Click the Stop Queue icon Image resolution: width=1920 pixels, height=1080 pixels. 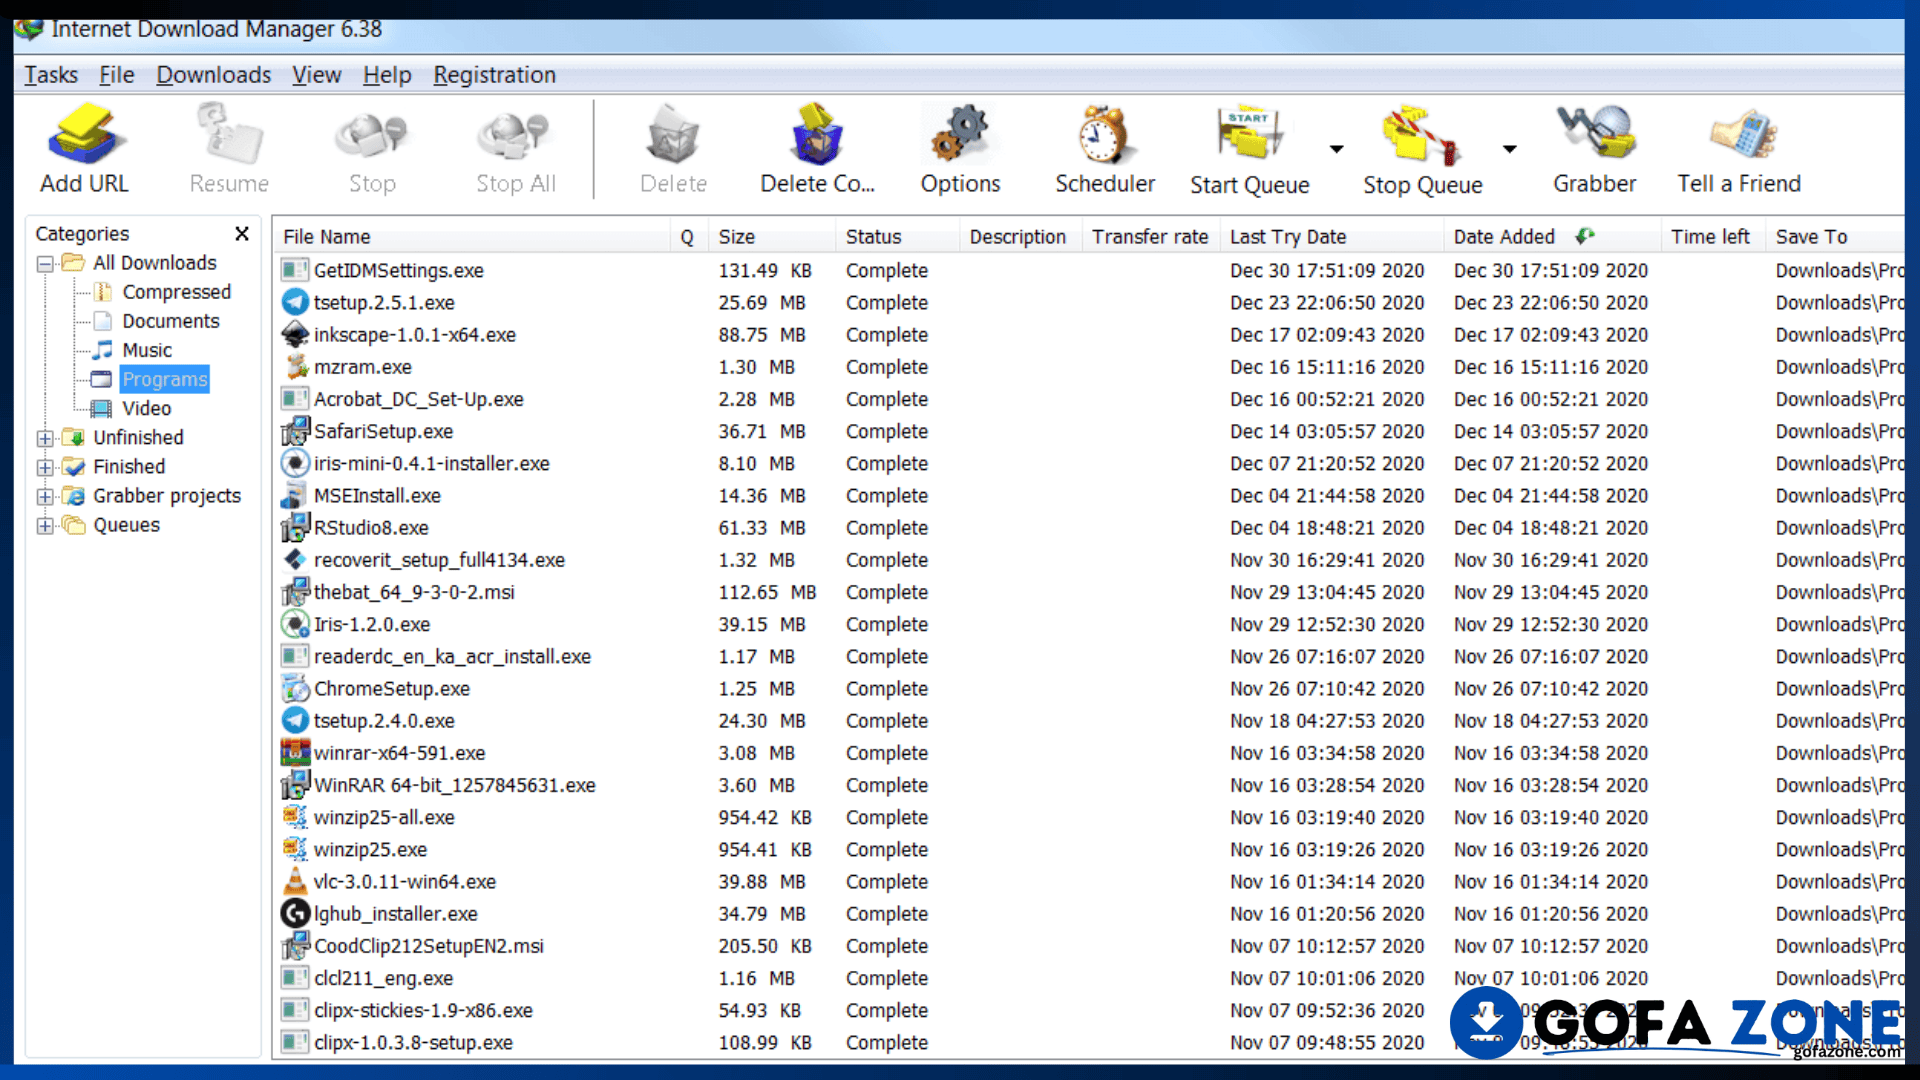(1422, 135)
